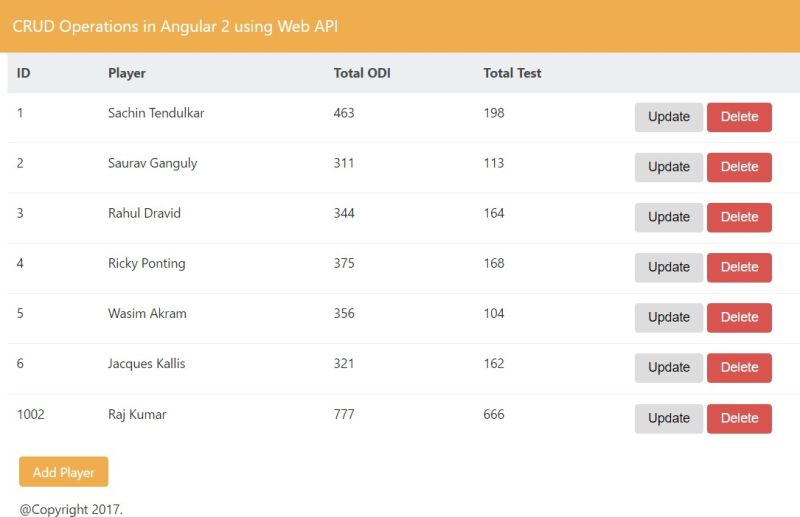This screenshot has width=800, height=517.
Task: Delete the Sachin Tendulkar row
Action: pyautogui.click(x=739, y=117)
